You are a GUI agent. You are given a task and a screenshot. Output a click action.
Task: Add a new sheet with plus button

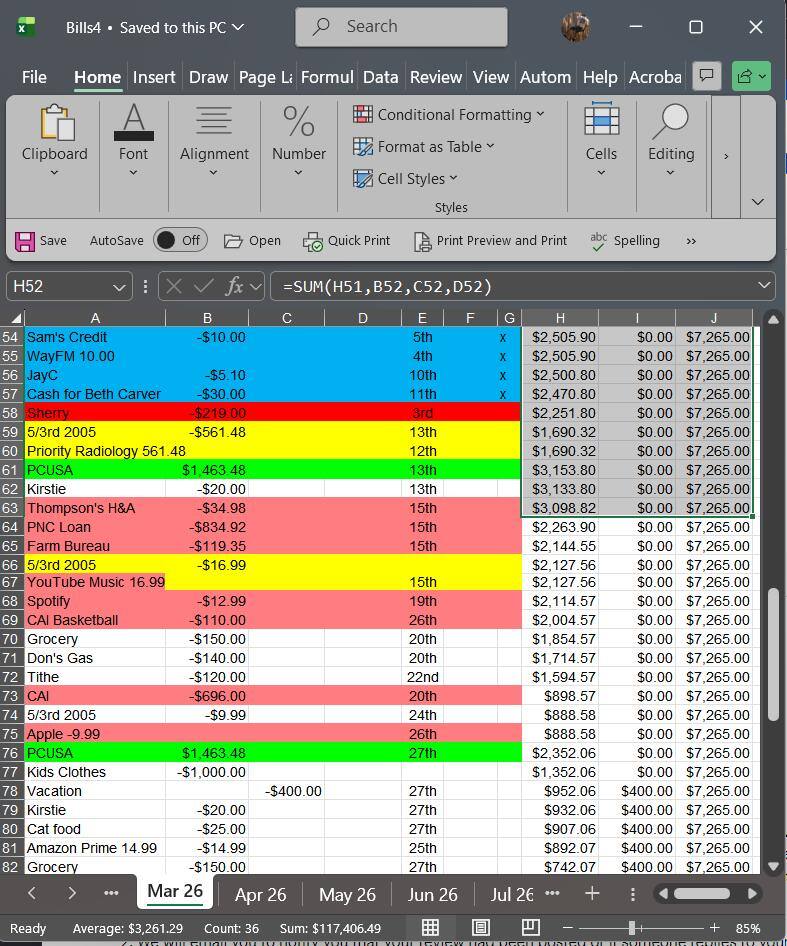(x=592, y=893)
